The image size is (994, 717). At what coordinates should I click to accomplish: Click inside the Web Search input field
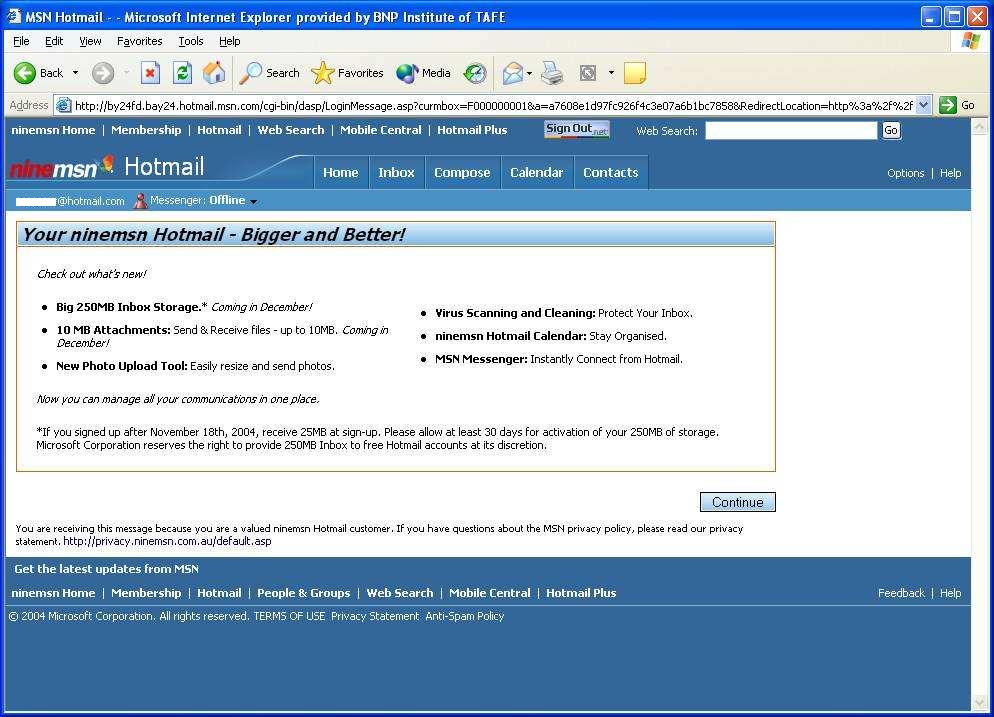[x=790, y=130]
